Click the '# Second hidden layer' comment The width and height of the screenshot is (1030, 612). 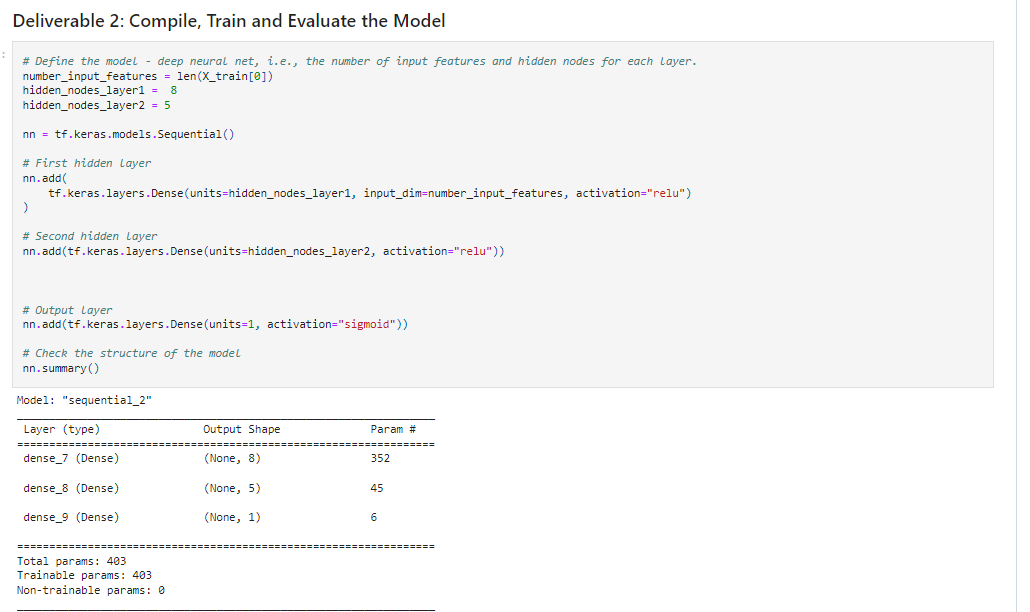[x=90, y=236]
